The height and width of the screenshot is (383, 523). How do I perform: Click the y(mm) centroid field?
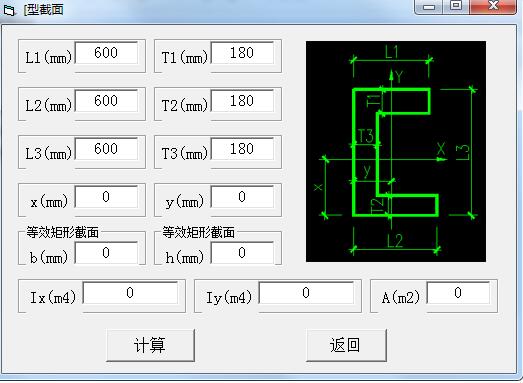(242, 197)
